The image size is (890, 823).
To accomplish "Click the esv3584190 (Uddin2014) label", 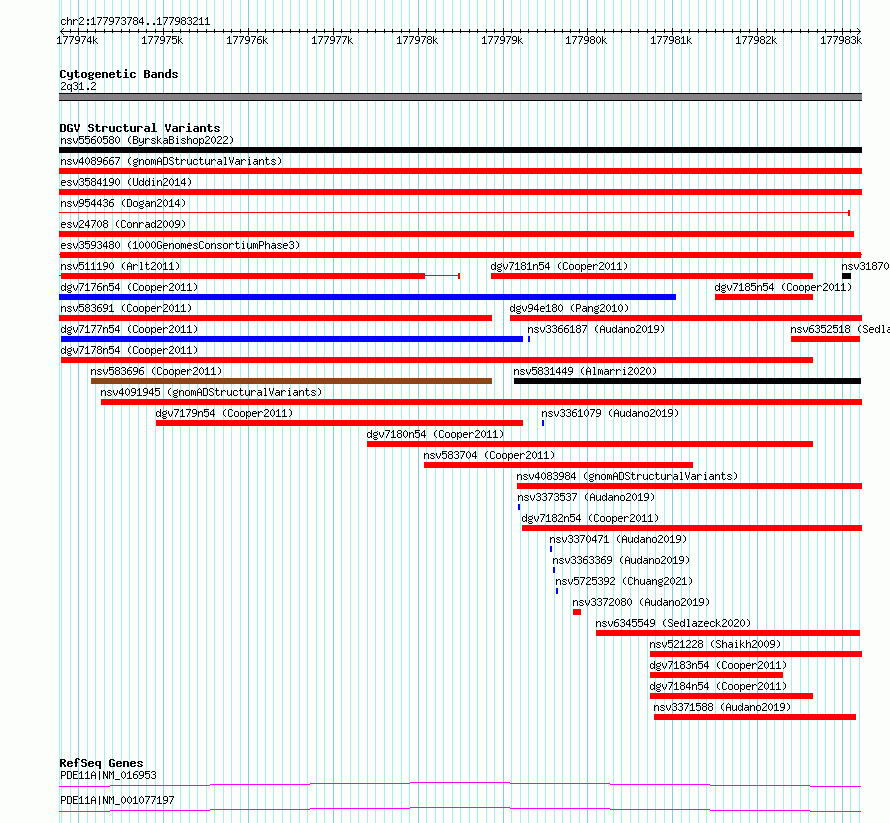I will pyautogui.click(x=126, y=182).
